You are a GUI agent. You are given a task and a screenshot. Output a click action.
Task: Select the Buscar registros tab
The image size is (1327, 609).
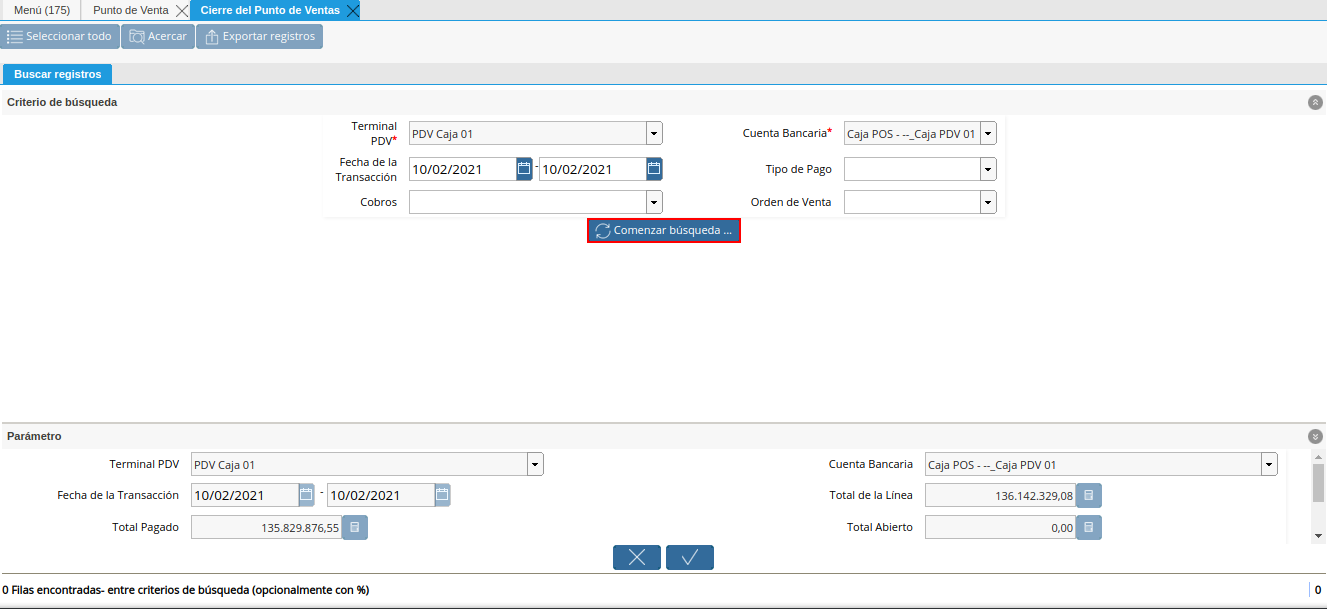tap(58, 74)
